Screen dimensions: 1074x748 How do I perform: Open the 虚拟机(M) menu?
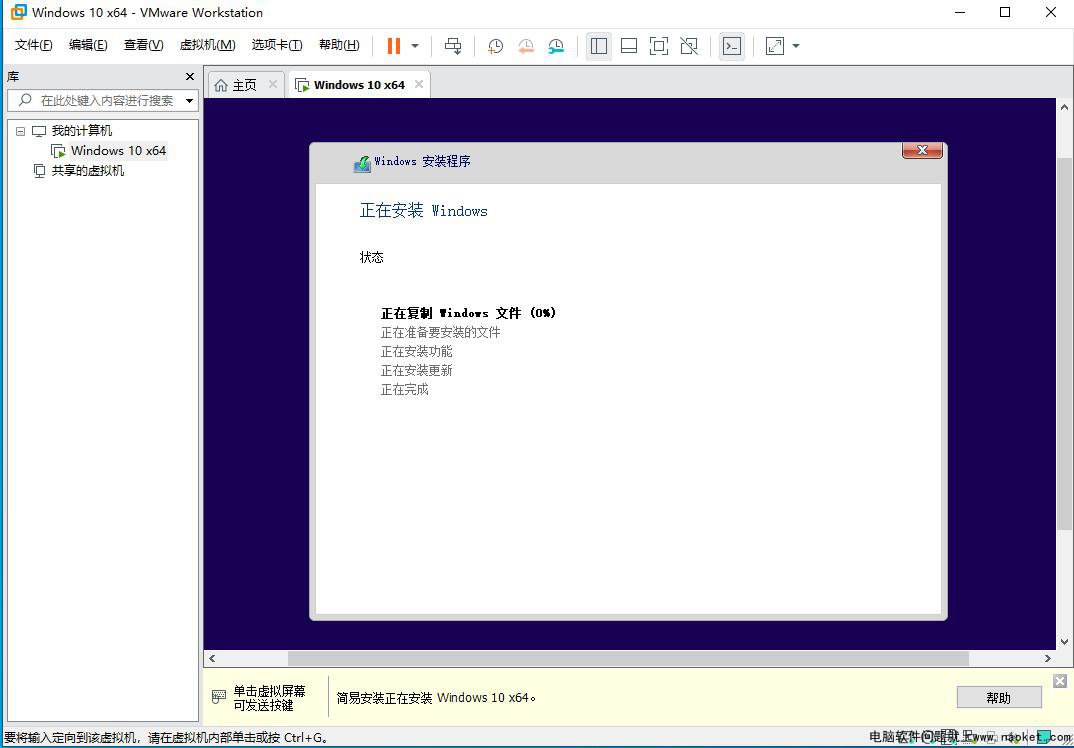point(208,45)
